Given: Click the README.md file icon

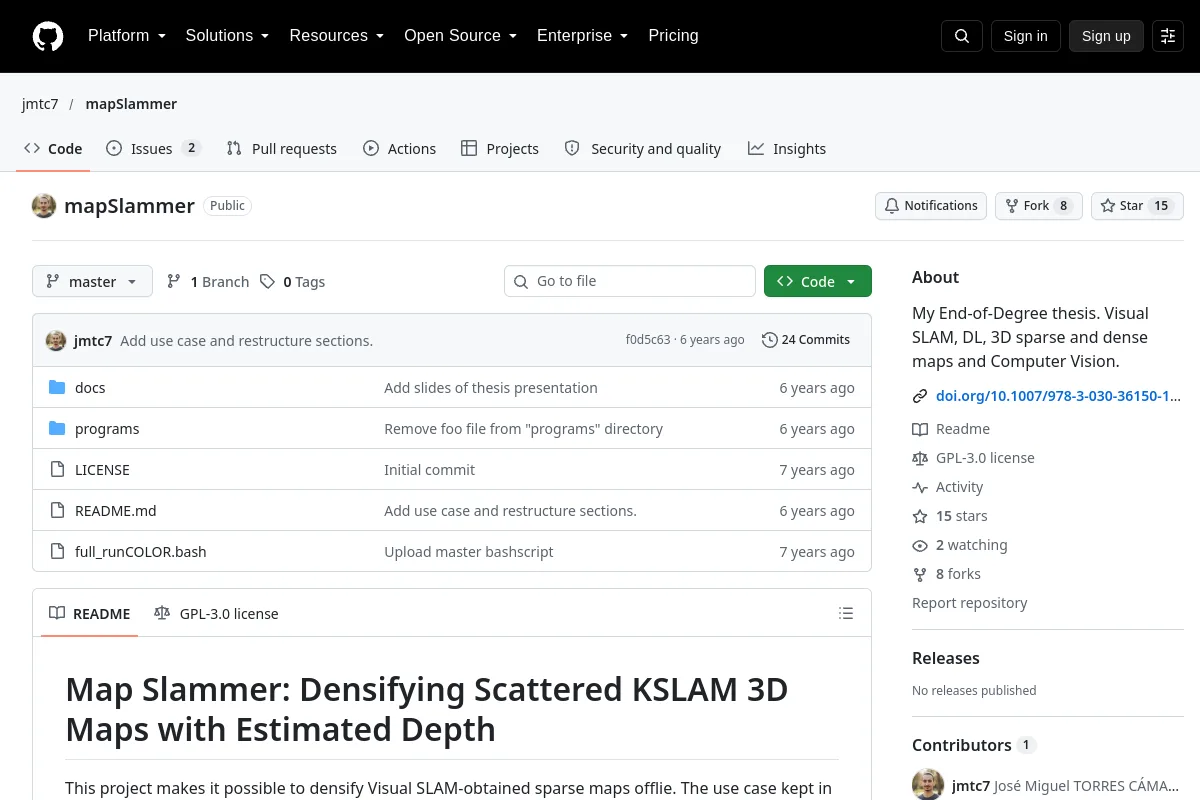Looking at the screenshot, I should 57,511.
